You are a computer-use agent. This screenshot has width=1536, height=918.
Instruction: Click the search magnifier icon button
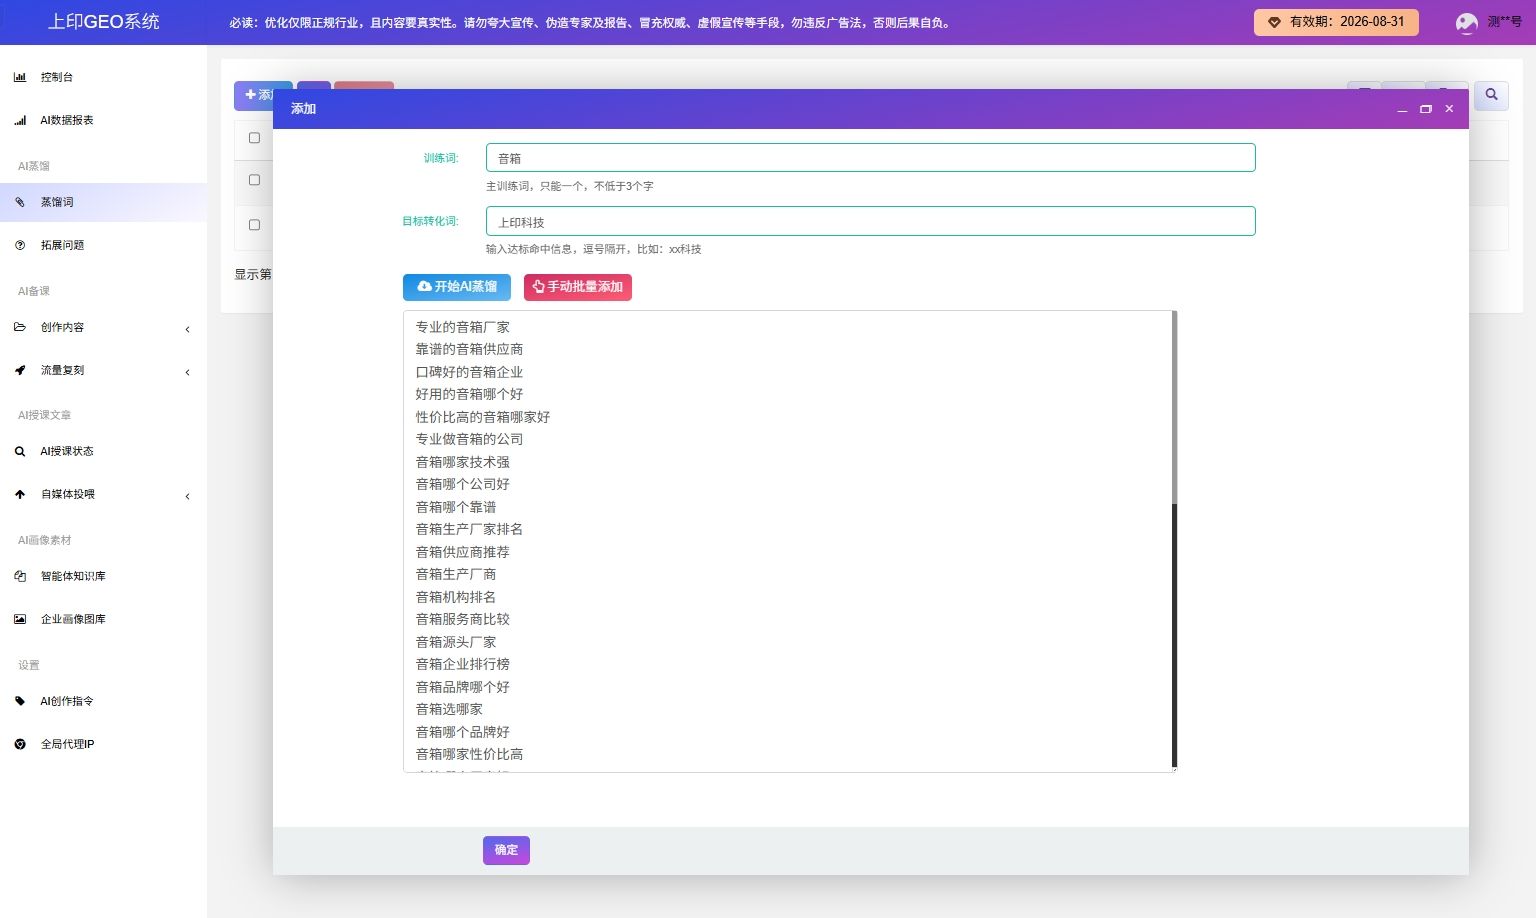click(1491, 95)
